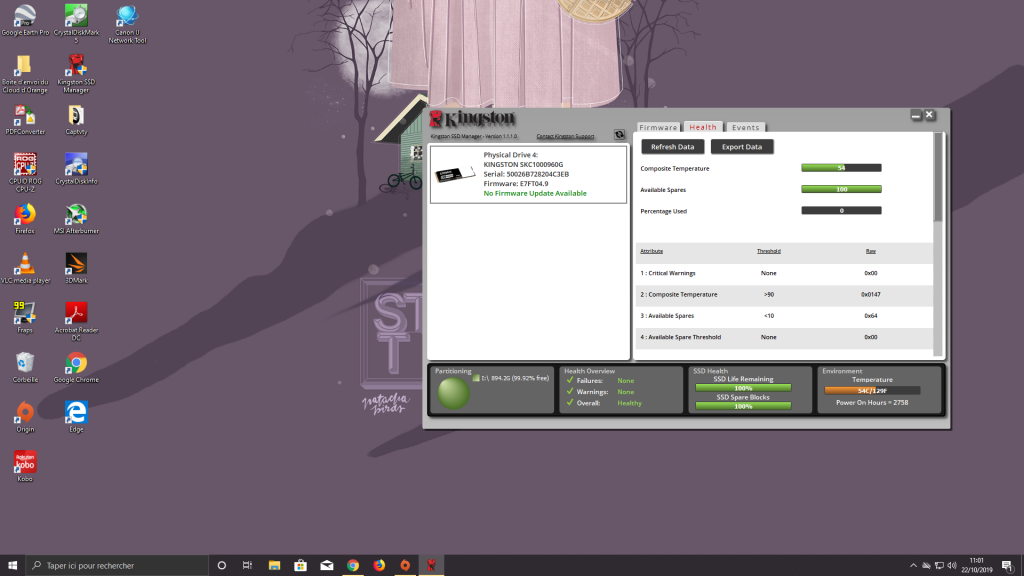Click the SSD Life Remaining 100% bar
This screenshot has height=576, width=1024.
pyautogui.click(x=743, y=388)
